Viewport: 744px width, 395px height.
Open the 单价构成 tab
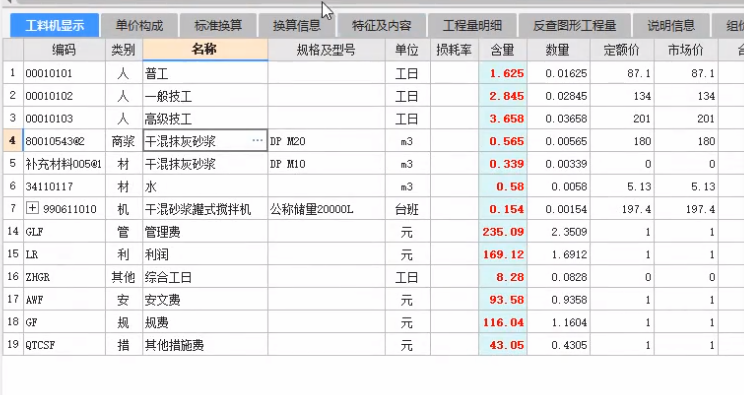140,26
